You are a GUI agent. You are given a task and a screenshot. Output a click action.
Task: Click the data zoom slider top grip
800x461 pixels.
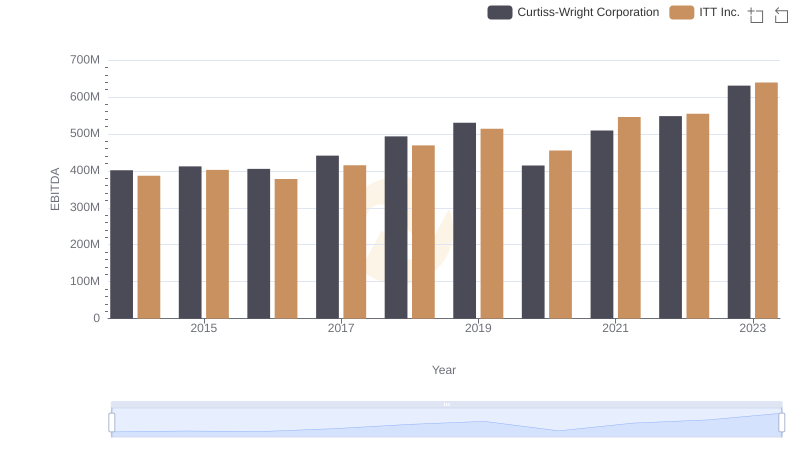click(x=446, y=404)
